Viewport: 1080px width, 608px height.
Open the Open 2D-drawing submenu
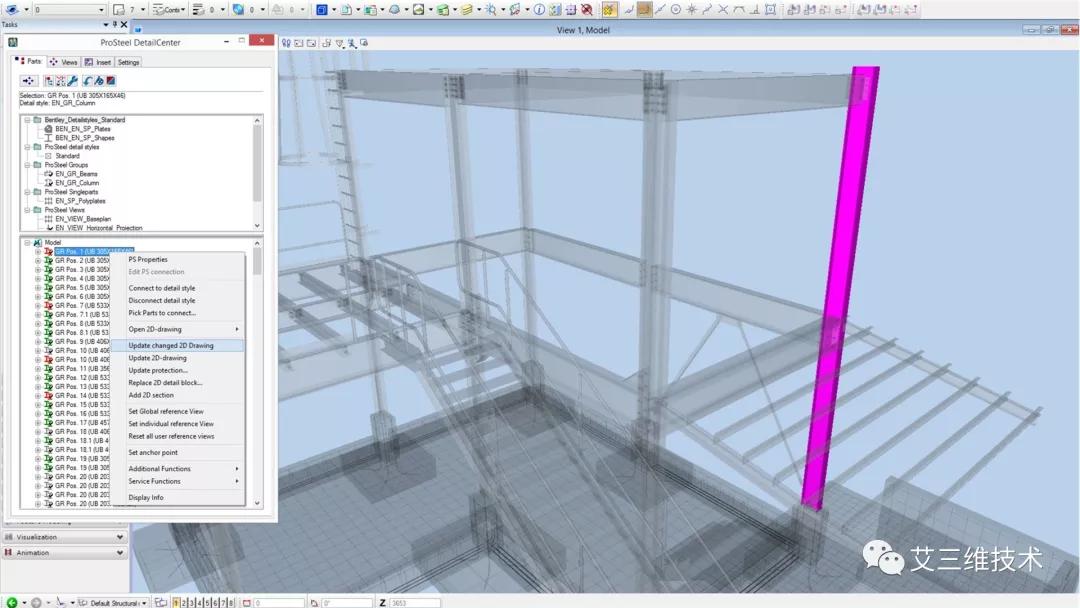pos(176,329)
